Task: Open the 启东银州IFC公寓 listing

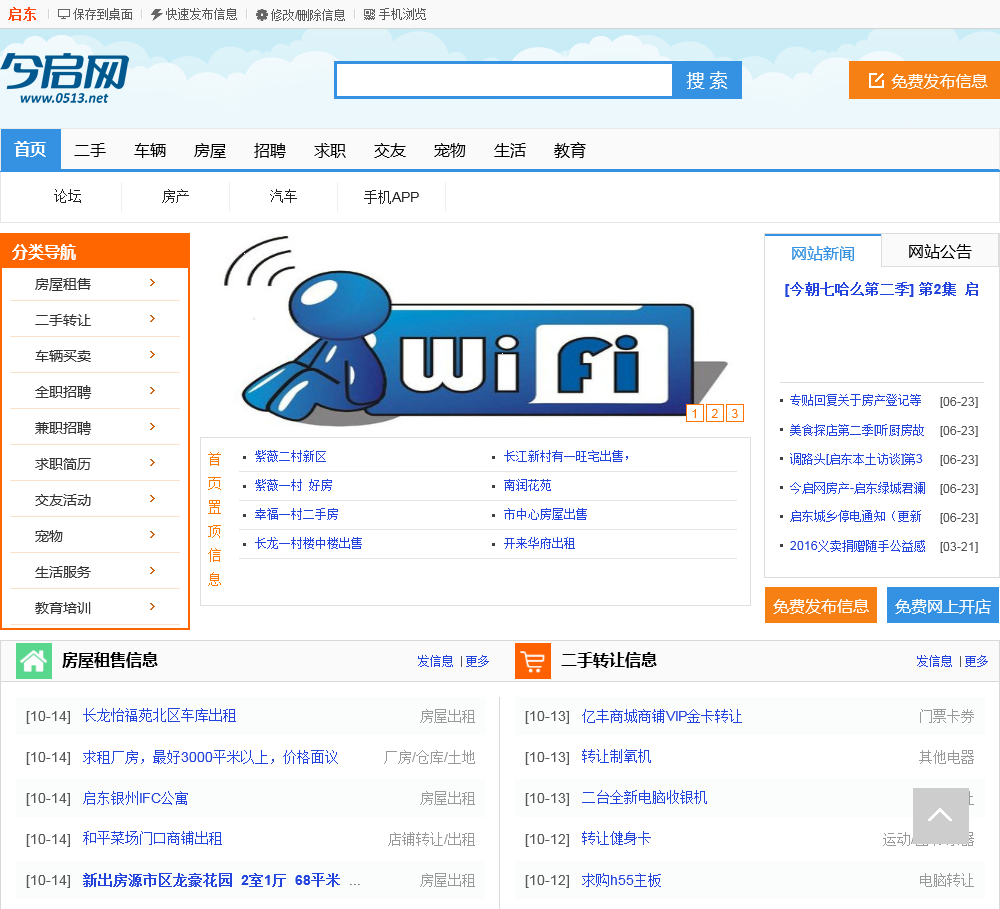Action: [135, 798]
